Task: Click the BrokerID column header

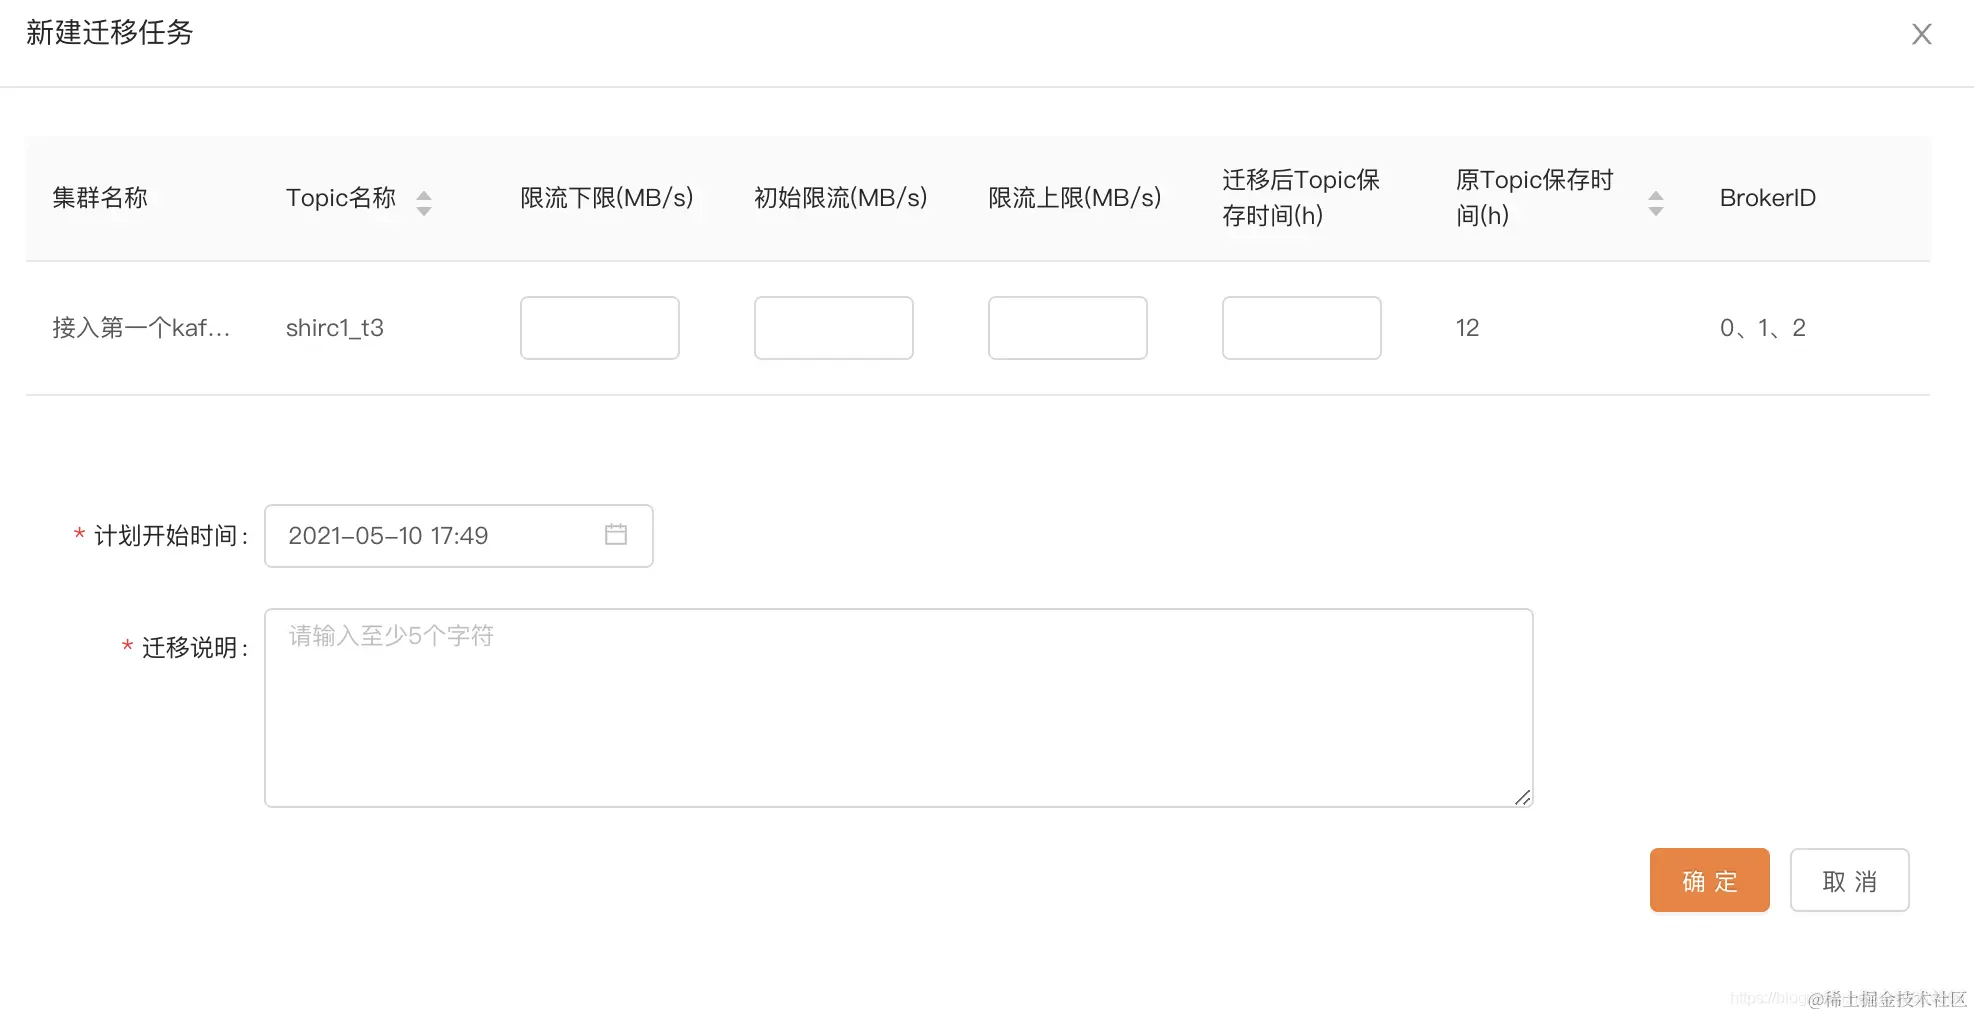Action: pos(1768,198)
